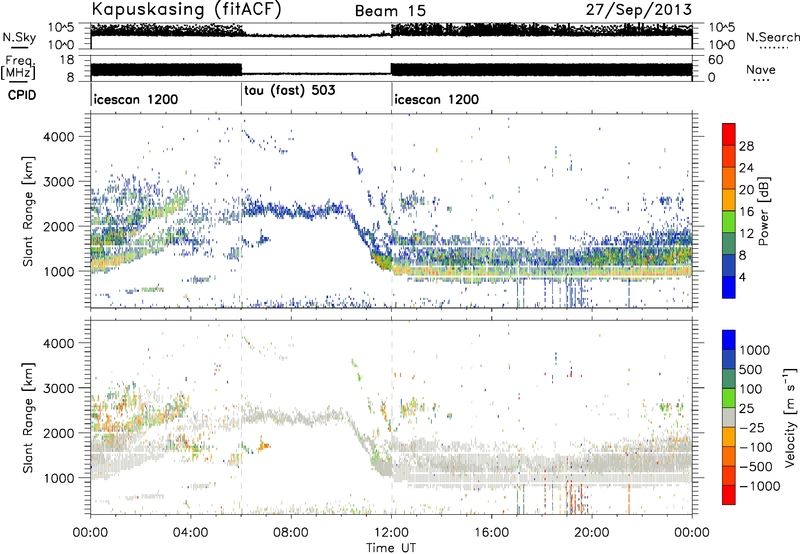This screenshot has height=554, width=800.
Task: Click the '08:00' time tick label
Action: [x=291, y=533]
